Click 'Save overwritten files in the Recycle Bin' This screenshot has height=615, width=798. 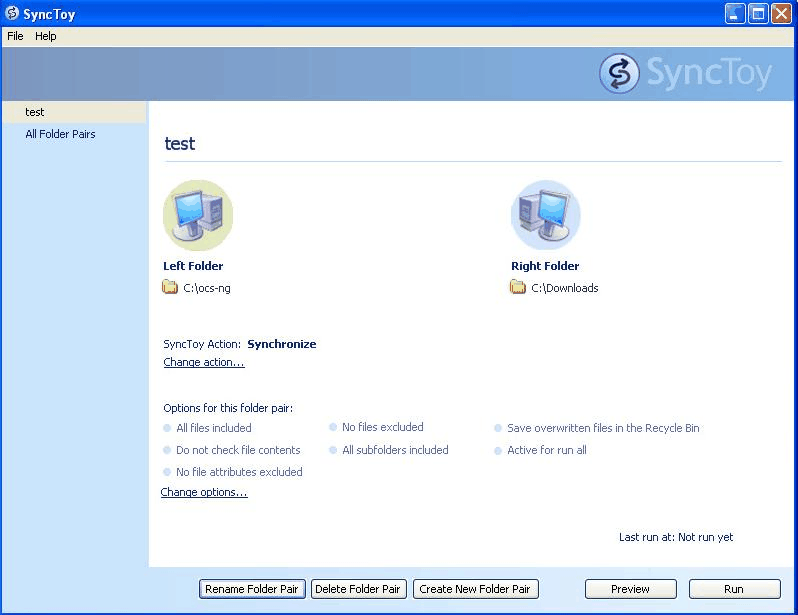603,428
